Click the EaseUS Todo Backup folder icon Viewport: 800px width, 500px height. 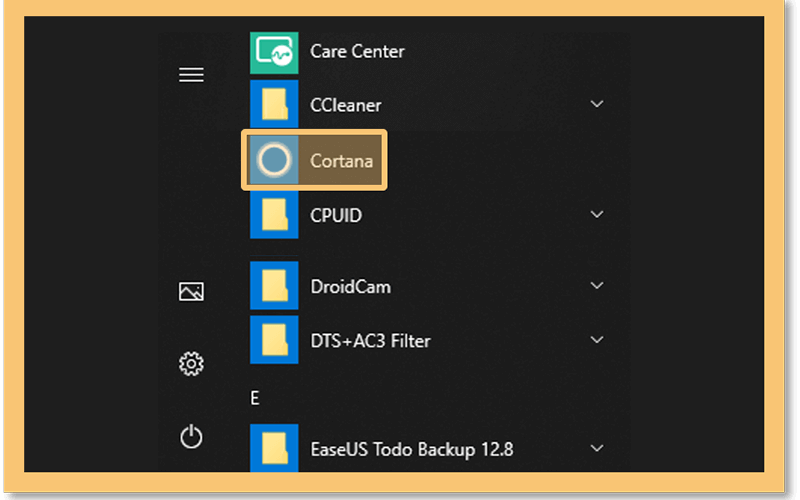tap(274, 448)
